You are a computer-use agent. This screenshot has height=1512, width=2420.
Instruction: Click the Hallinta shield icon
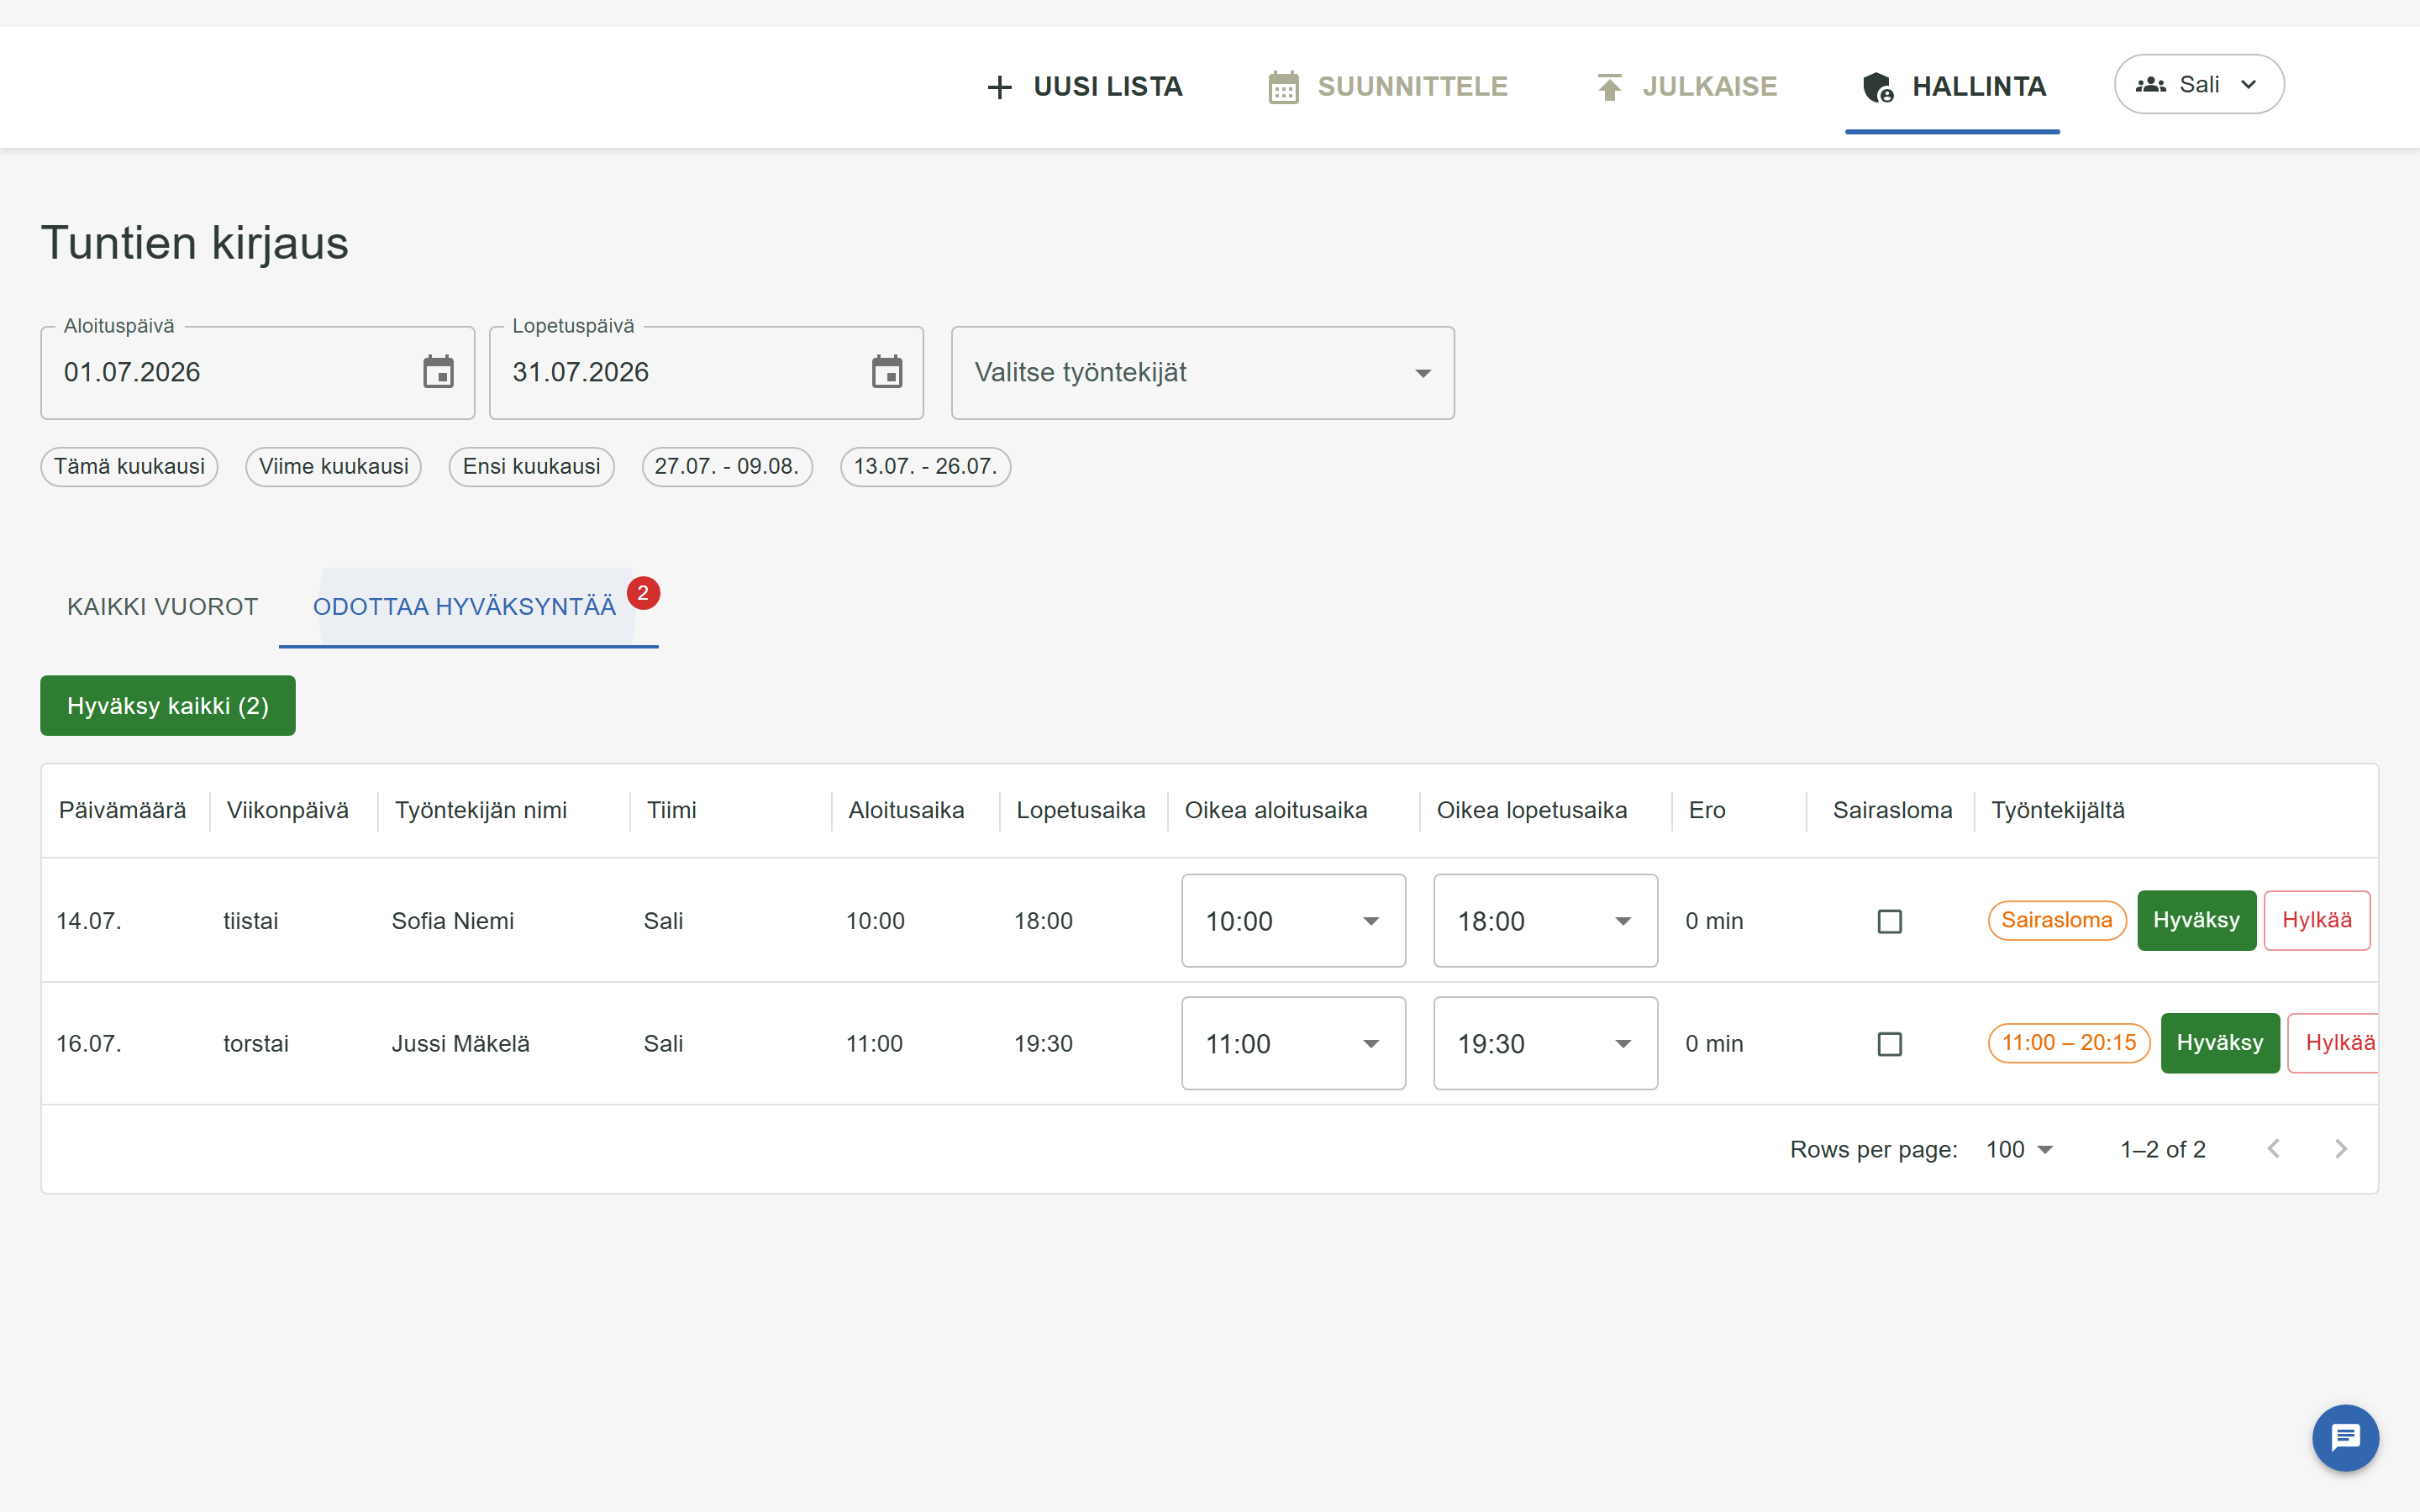tap(1878, 87)
